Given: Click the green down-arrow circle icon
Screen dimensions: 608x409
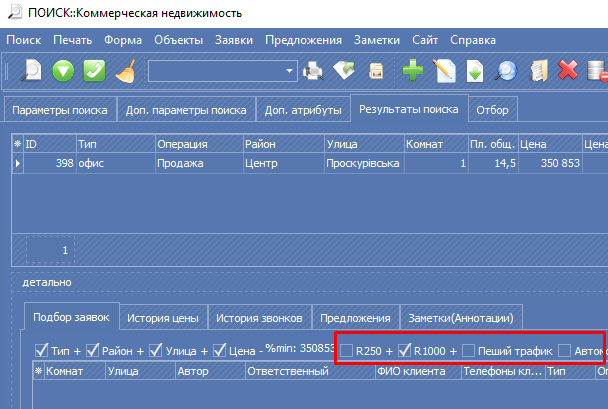Looking at the screenshot, I should 64,71.
